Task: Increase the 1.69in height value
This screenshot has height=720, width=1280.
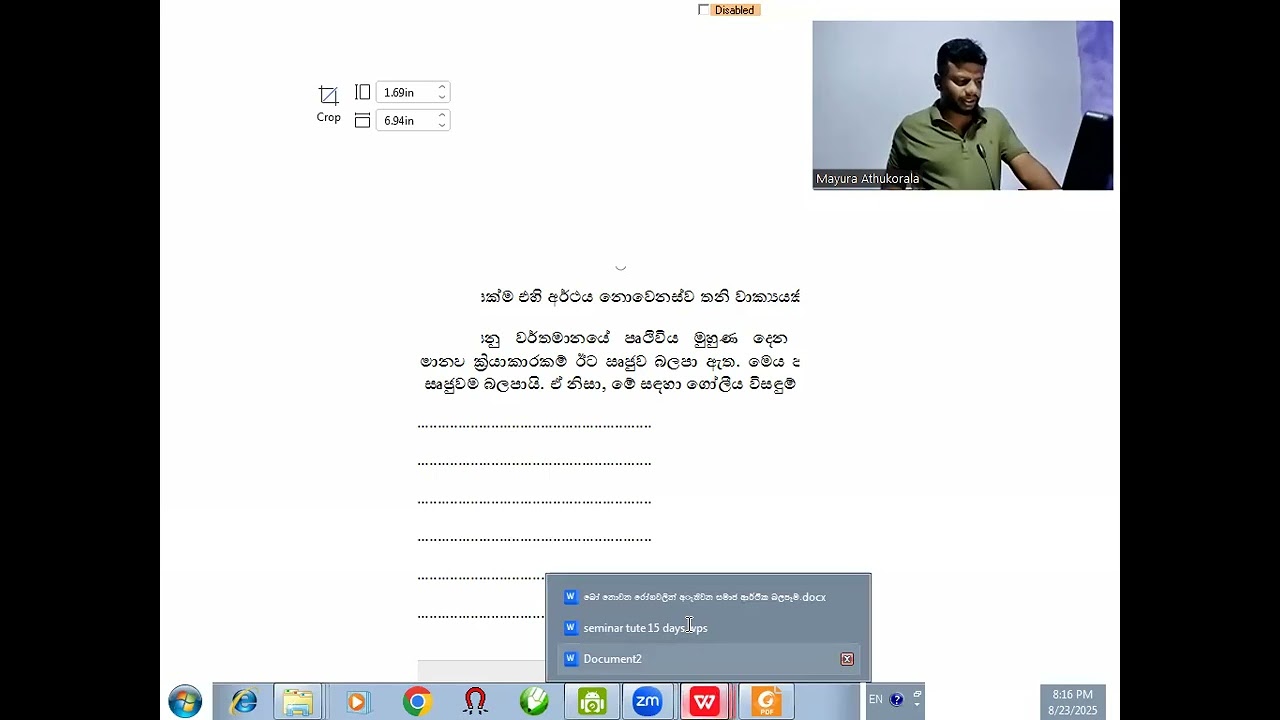Action: pos(442,87)
